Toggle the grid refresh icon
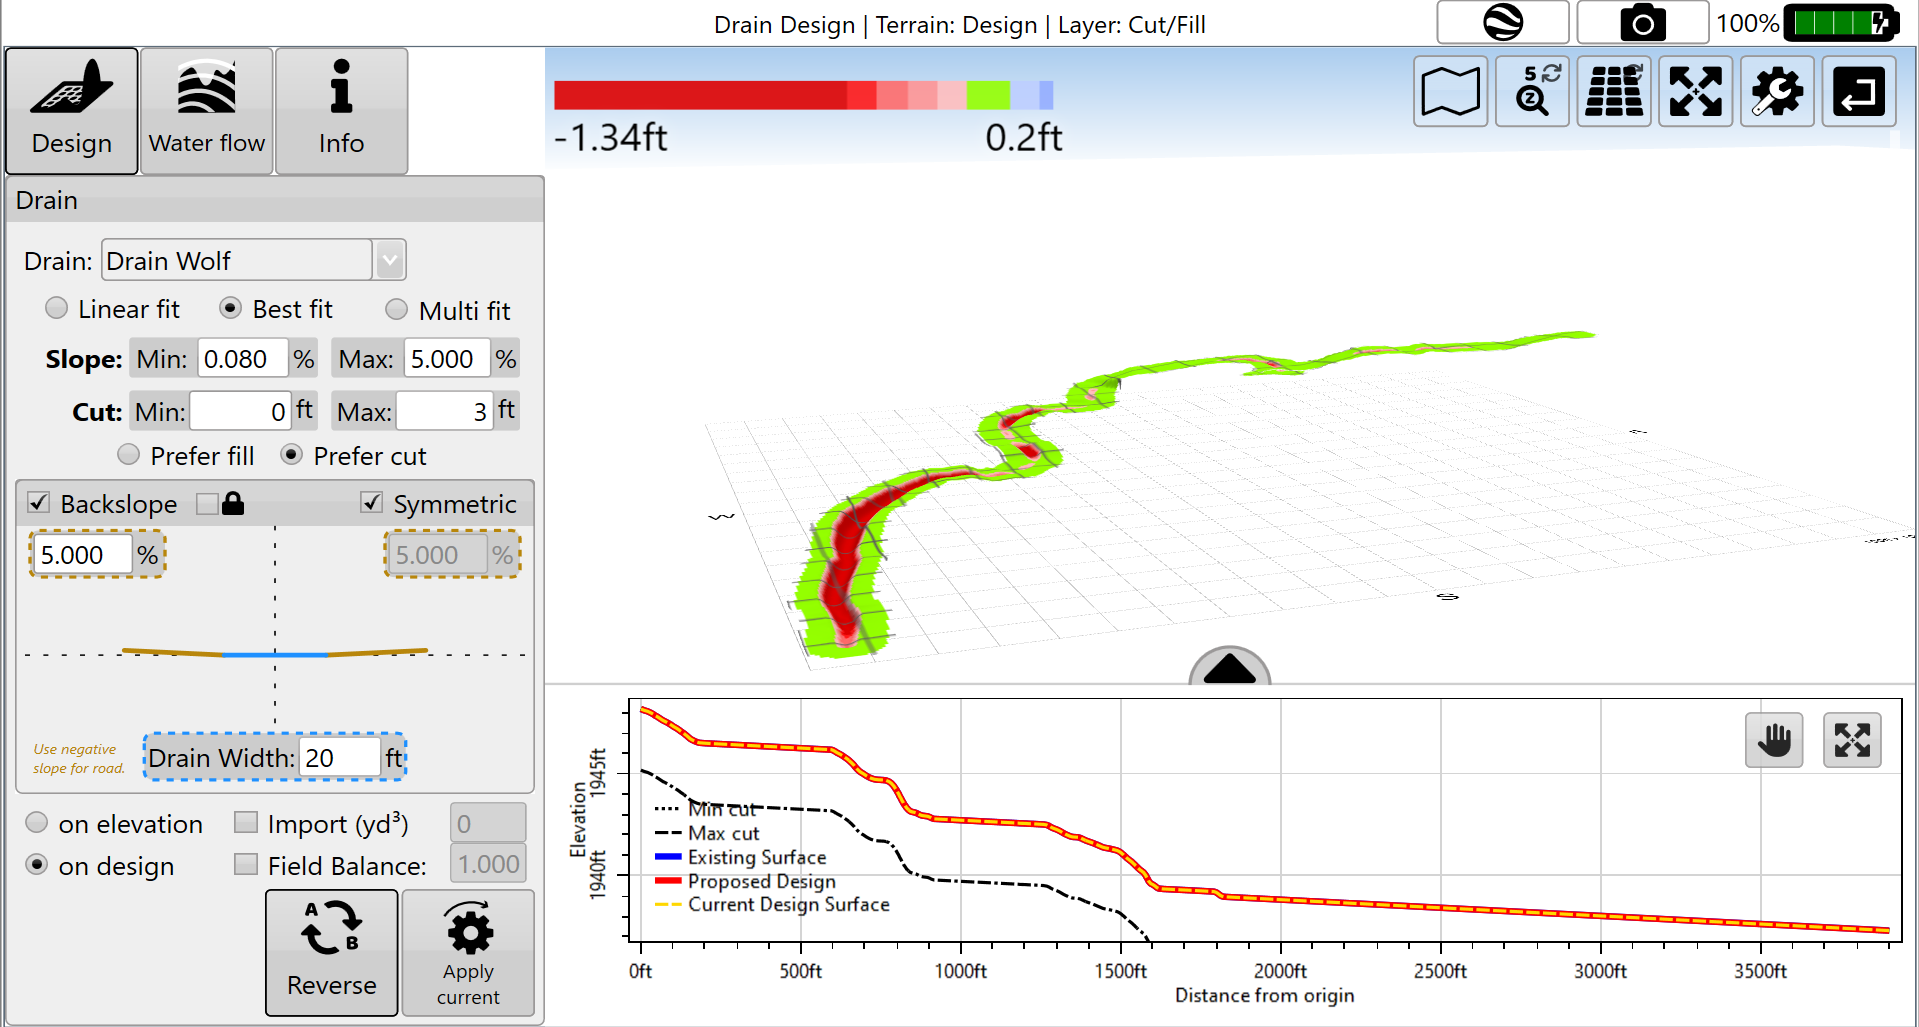 click(1614, 92)
